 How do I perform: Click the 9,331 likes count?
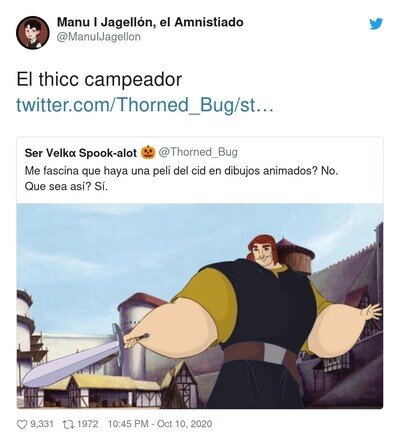tap(42, 424)
